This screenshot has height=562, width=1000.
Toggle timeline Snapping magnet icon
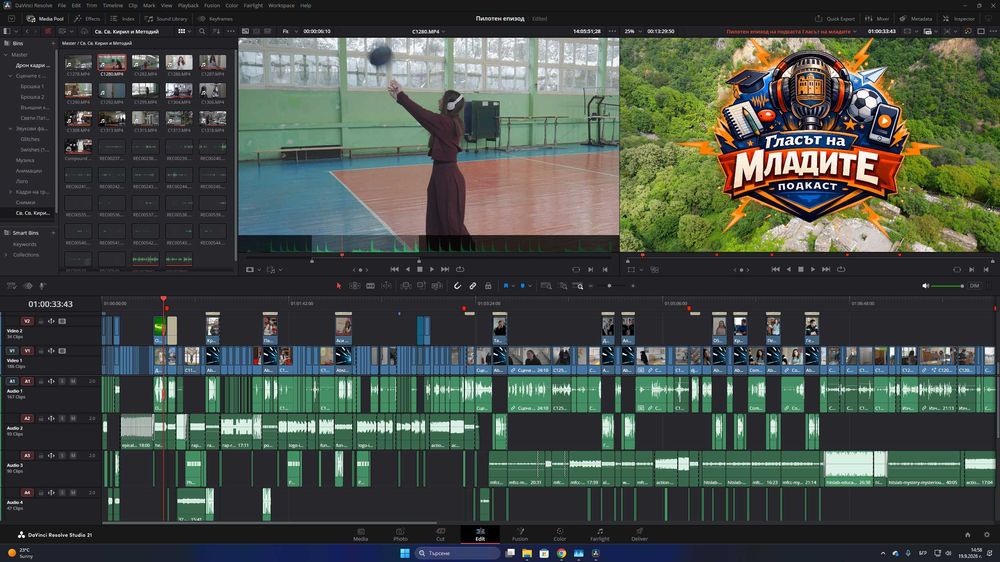pyautogui.click(x=457, y=286)
